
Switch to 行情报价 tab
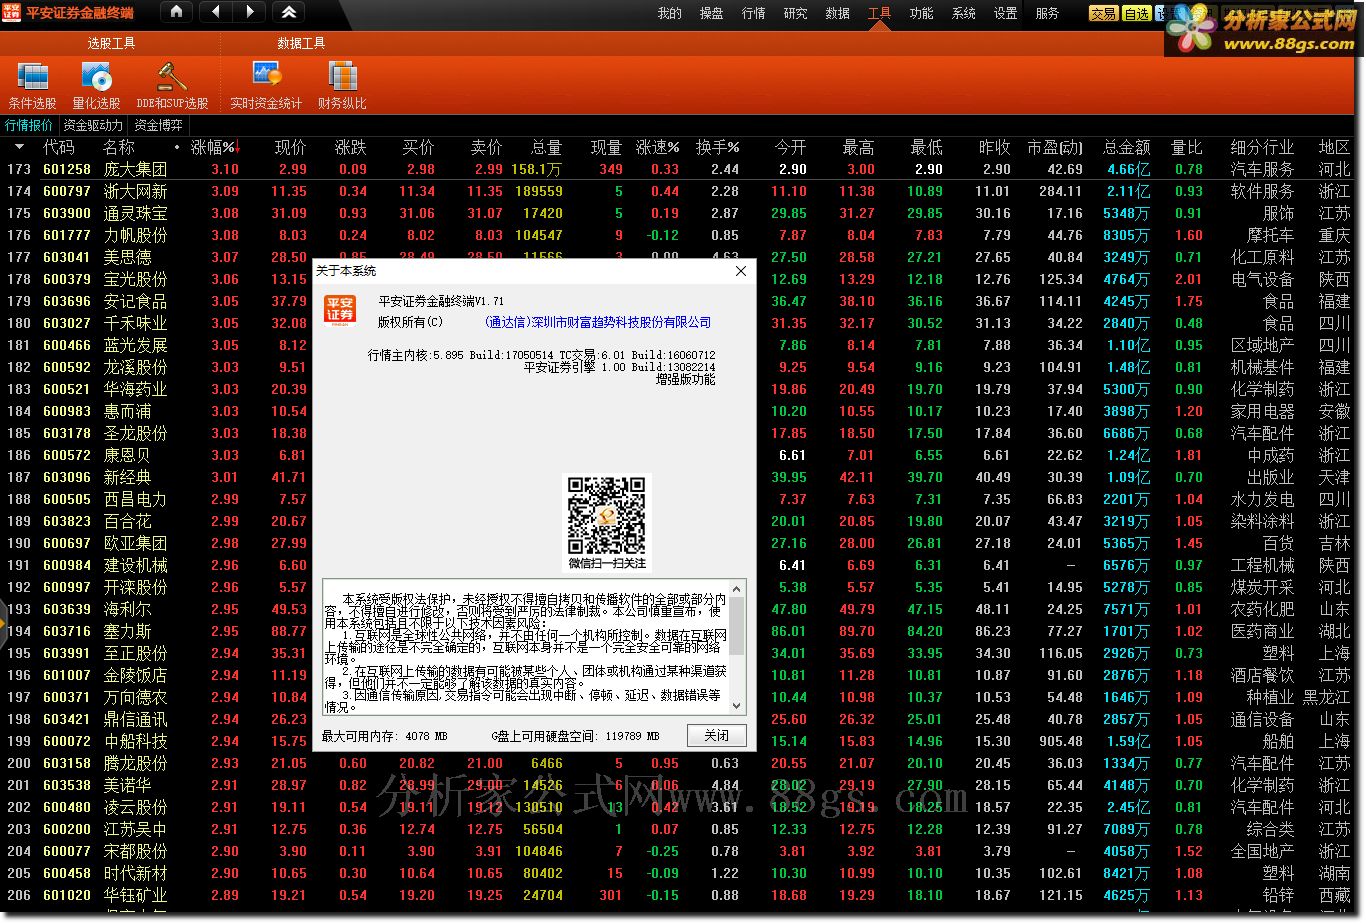pos(29,125)
